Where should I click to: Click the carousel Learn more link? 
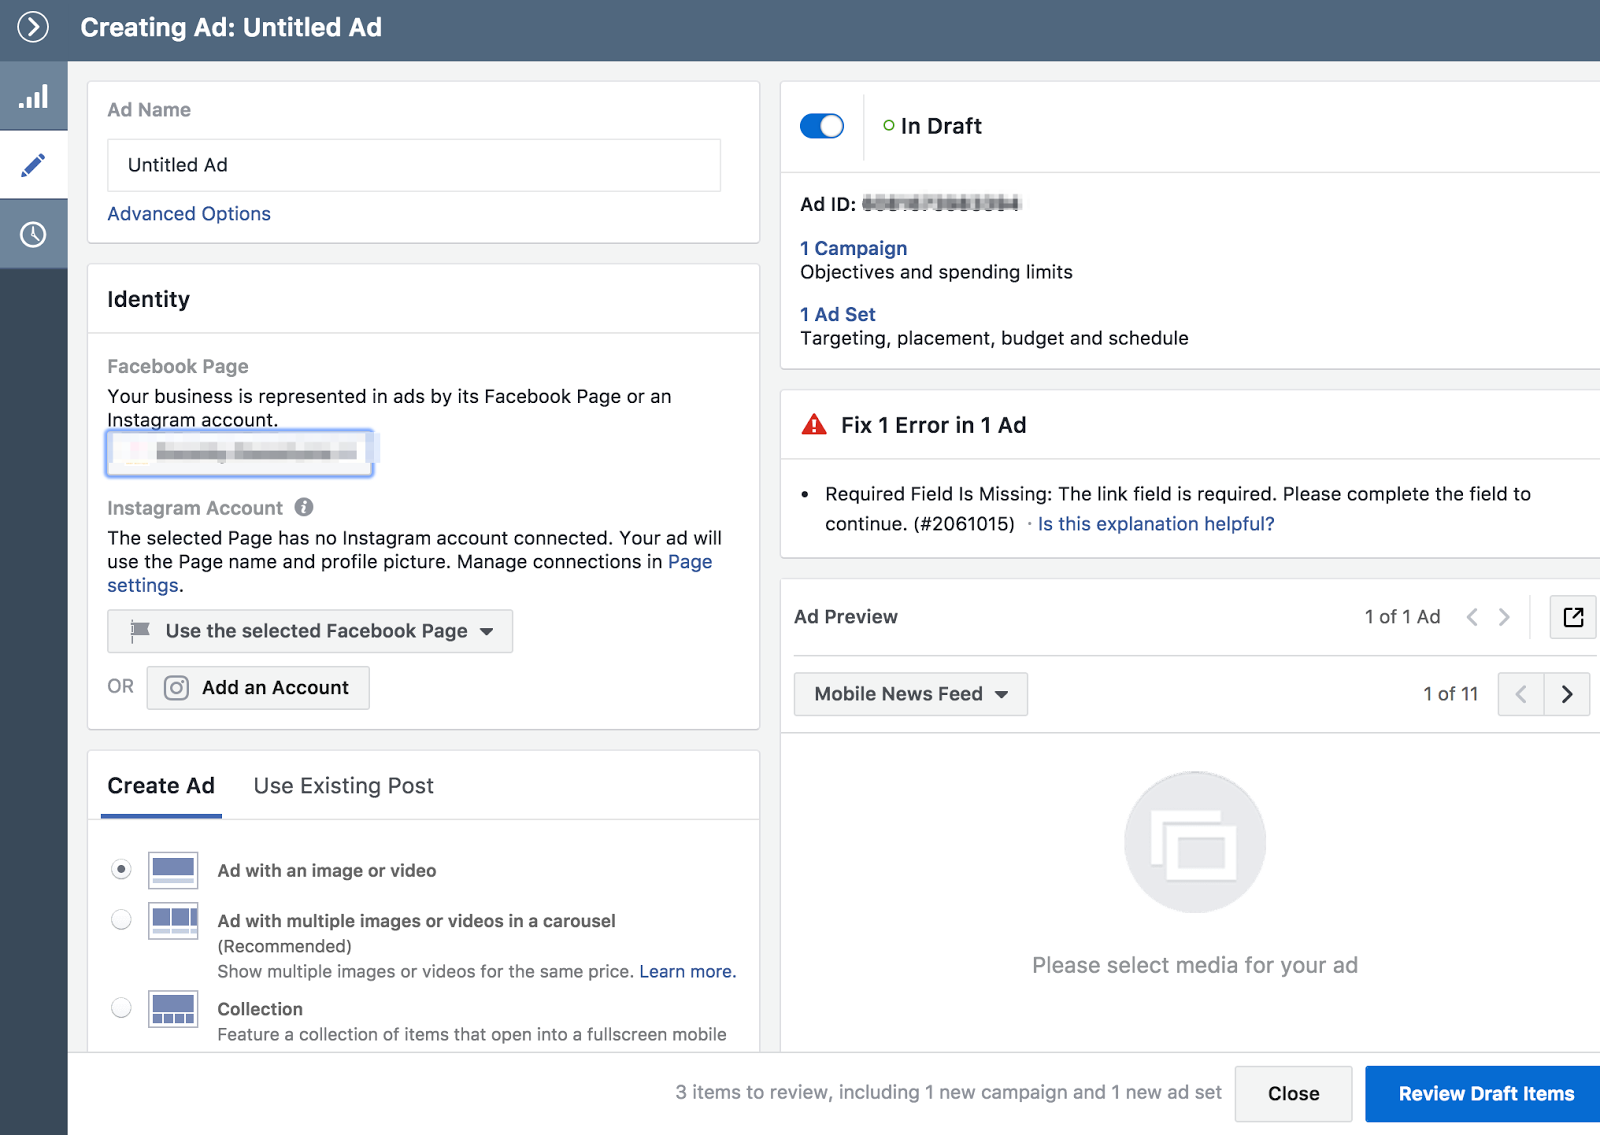[687, 972]
